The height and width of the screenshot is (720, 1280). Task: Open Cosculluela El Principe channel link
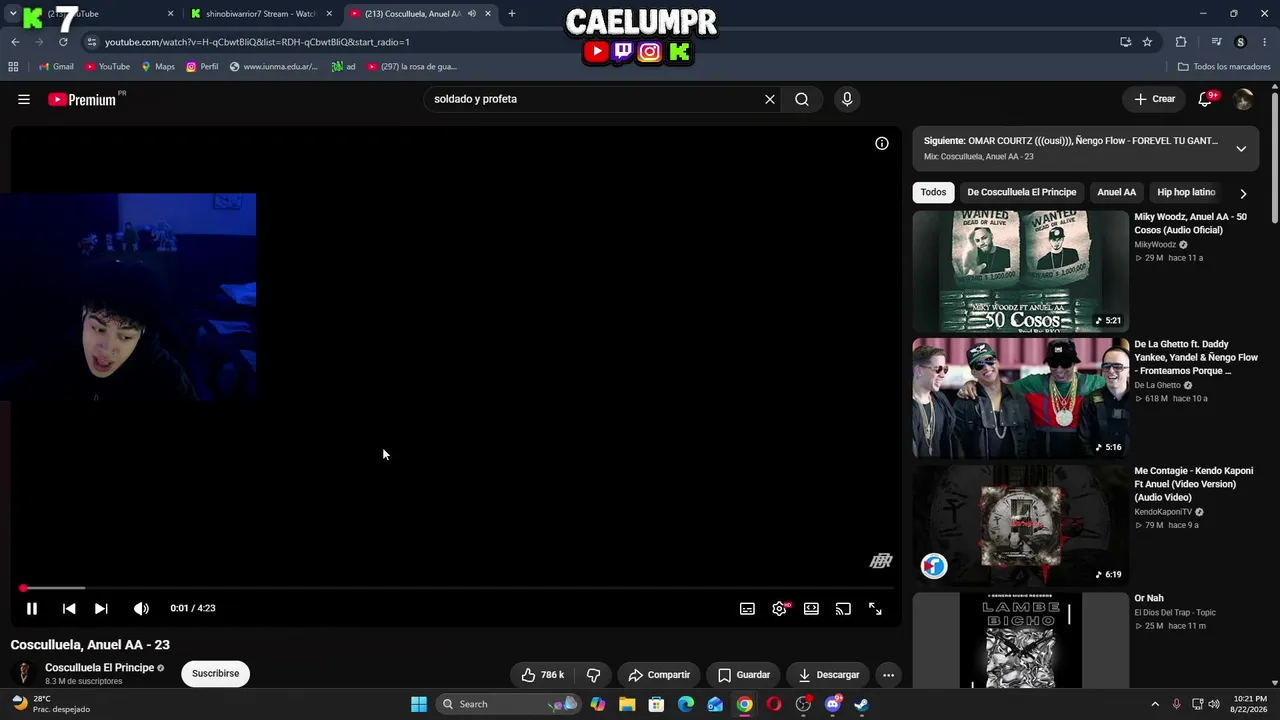point(99,668)
